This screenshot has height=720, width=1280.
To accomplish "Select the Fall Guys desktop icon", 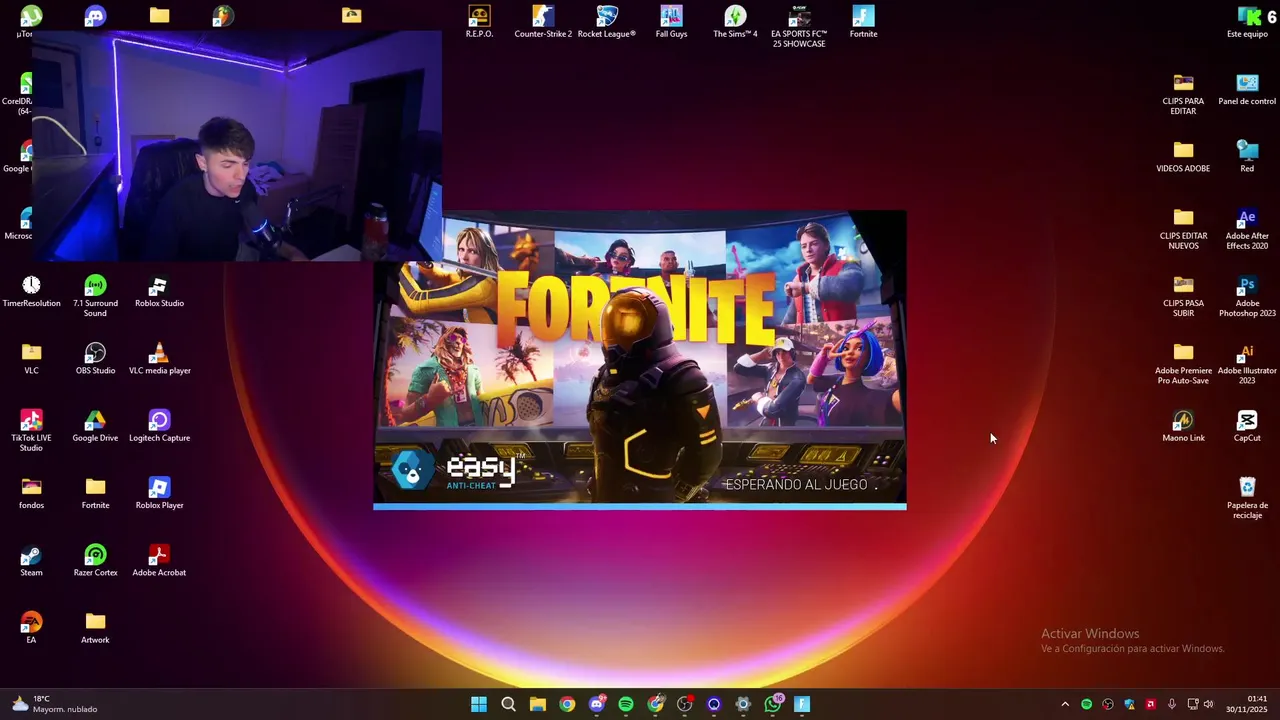I will pyautogui.click(x=671, y=21).
